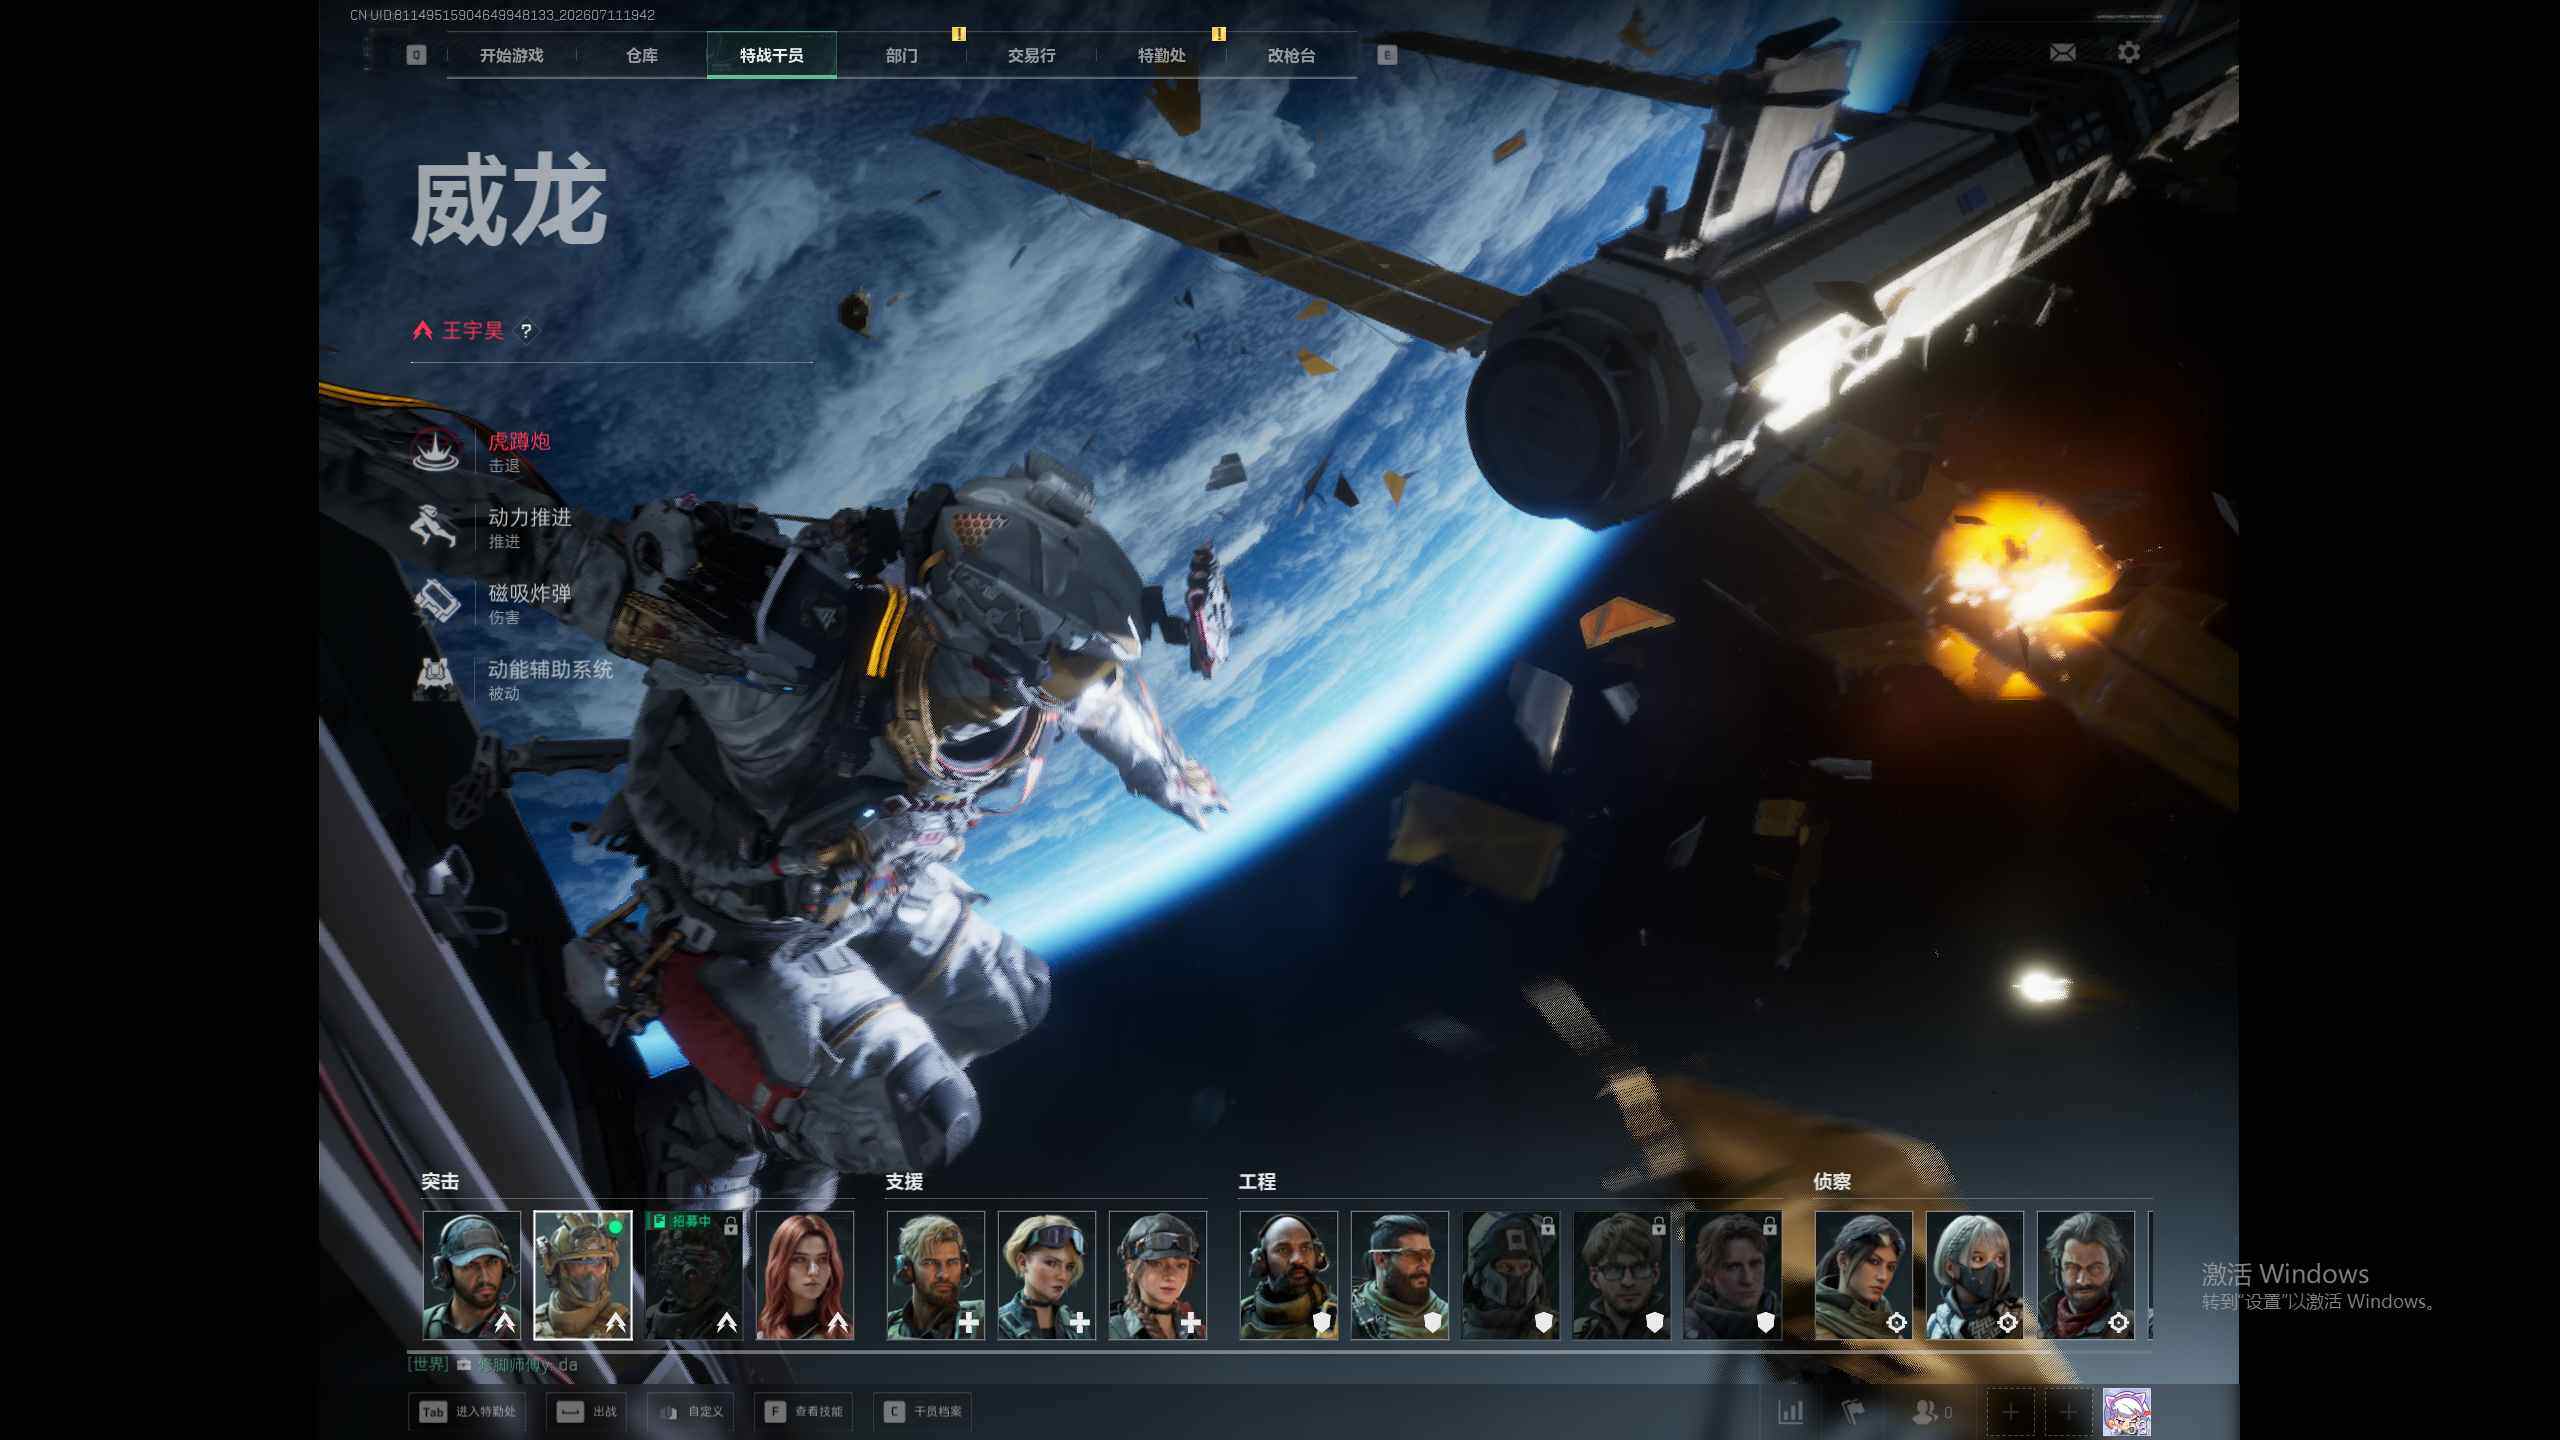Open the mail envelope icon

coord(2062,53)
